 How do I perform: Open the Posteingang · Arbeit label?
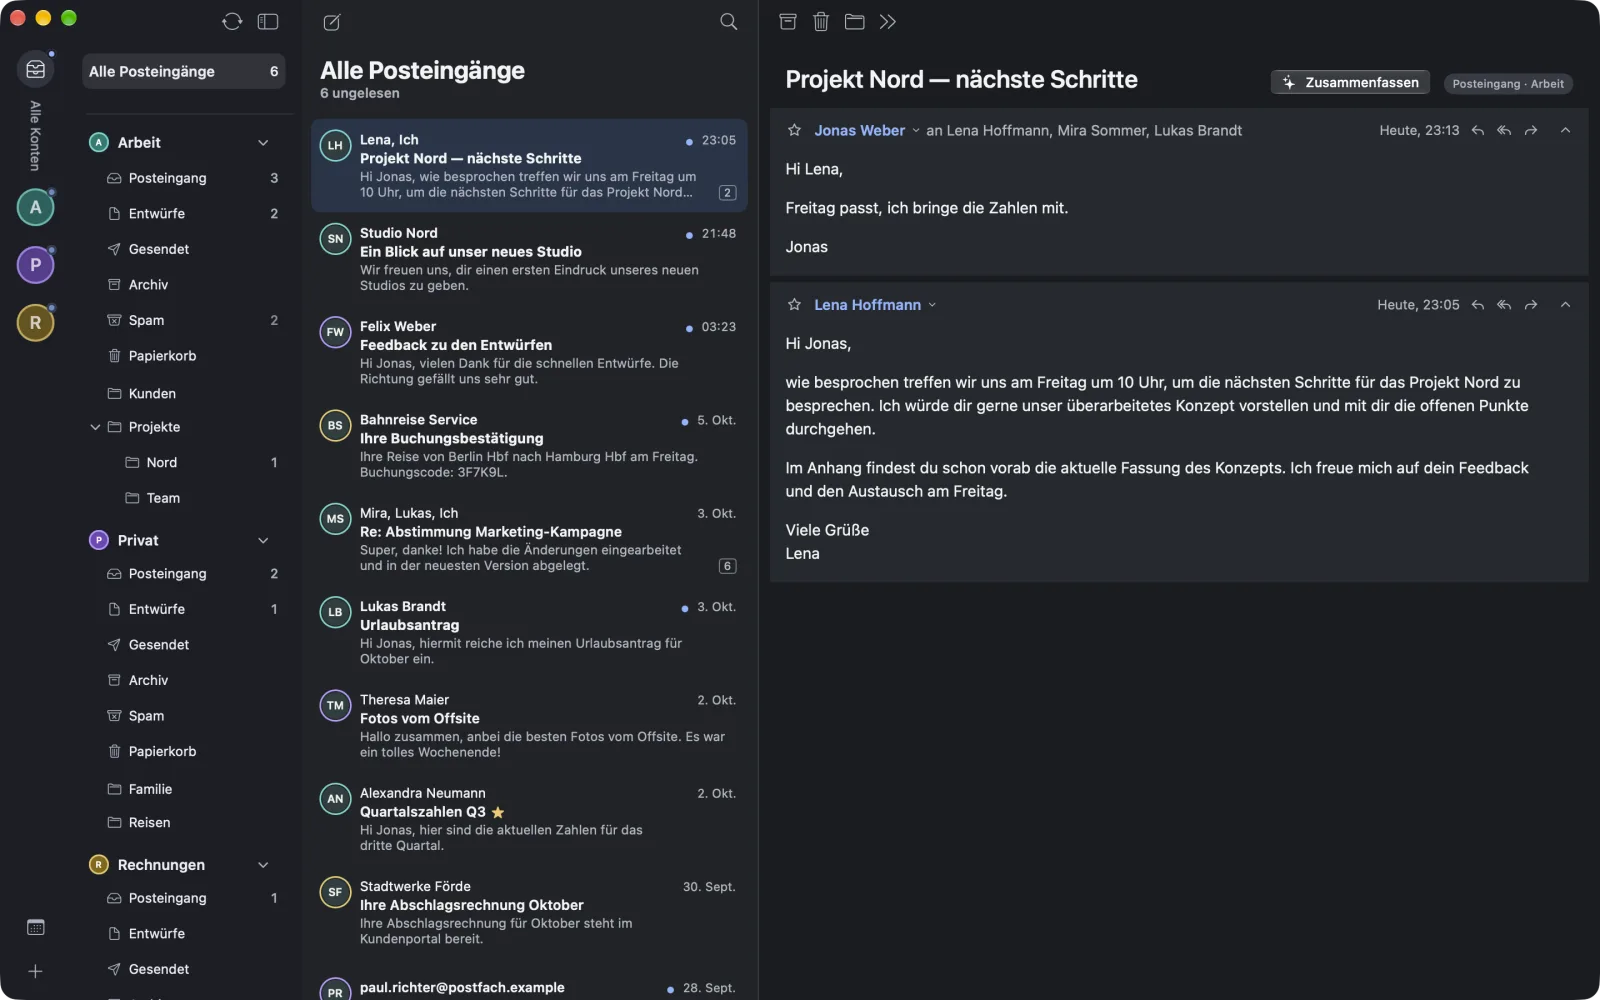pyautogui.click(x=1508, y=84)
